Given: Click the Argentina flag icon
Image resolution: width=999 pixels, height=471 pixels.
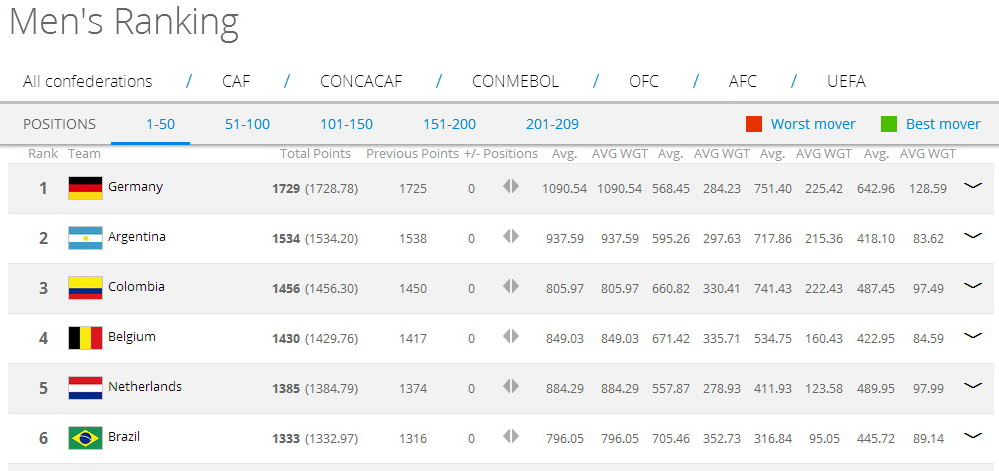Looking at the screenshot, I should click(85, 237).
